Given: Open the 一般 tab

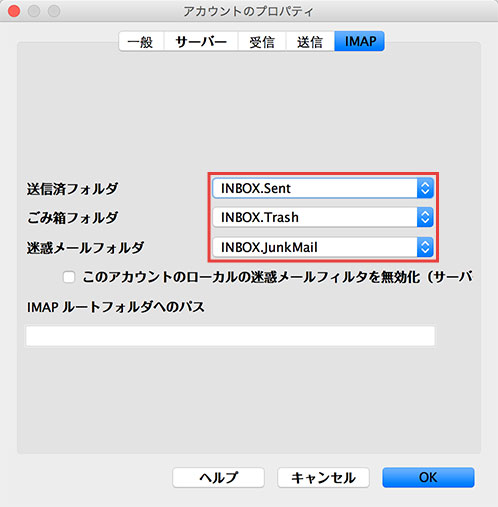Looking at the screenshot, I should tap(141, 42).
